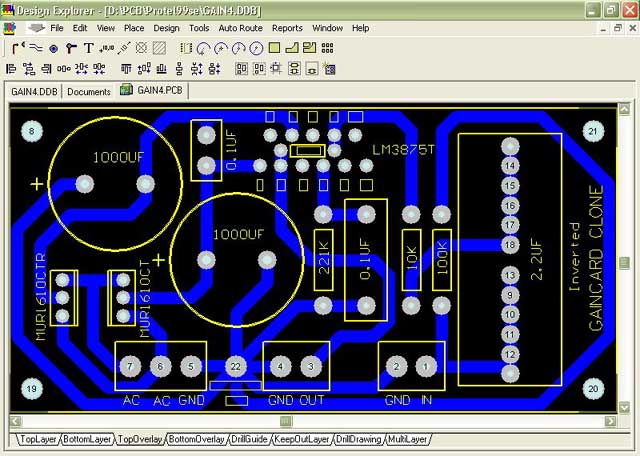Click the Distribute Horizontally icon
The width and height of the screenshot is (640, 456).
pos(64,69)
